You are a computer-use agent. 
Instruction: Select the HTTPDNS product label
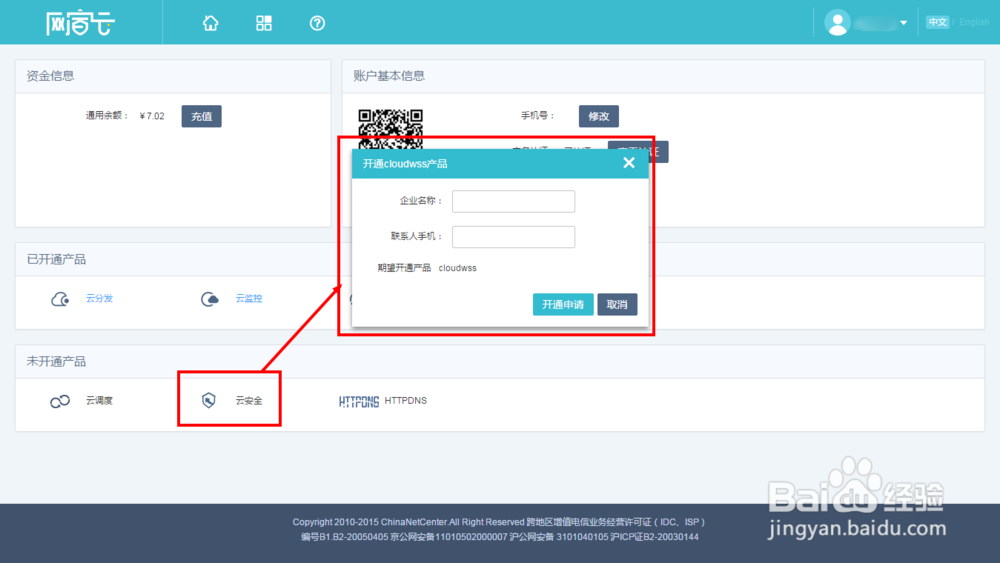(x=406, y=400)
